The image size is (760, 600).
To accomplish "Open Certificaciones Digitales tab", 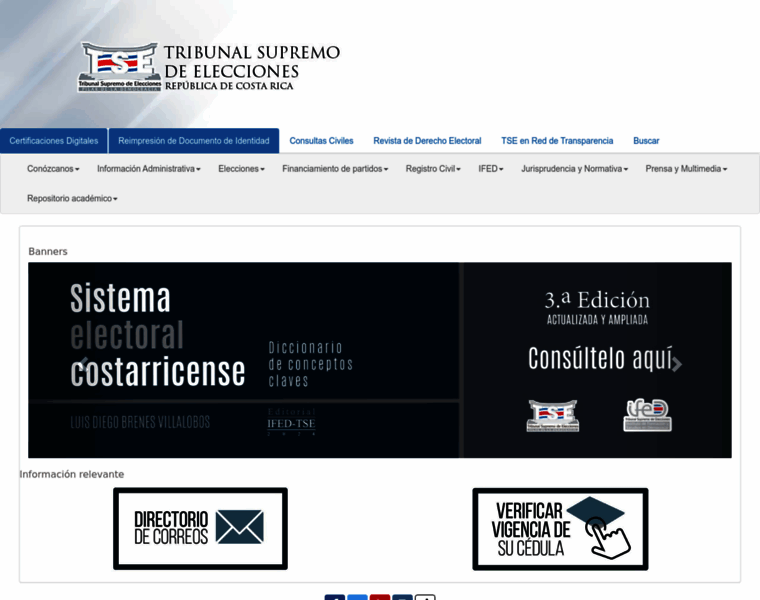I will [54, 141].
